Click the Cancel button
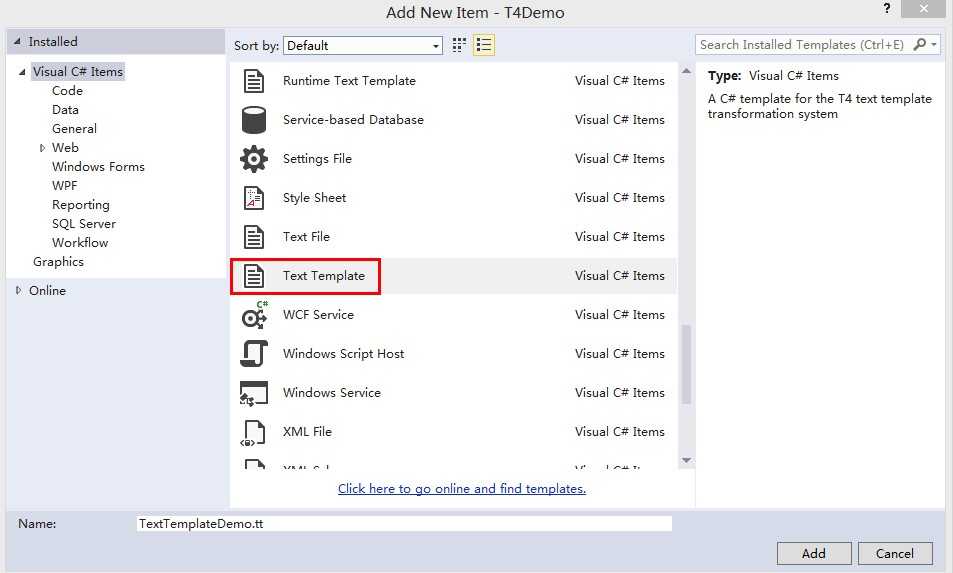The width and height of the screenshot is (953, 573). point(895,554)
